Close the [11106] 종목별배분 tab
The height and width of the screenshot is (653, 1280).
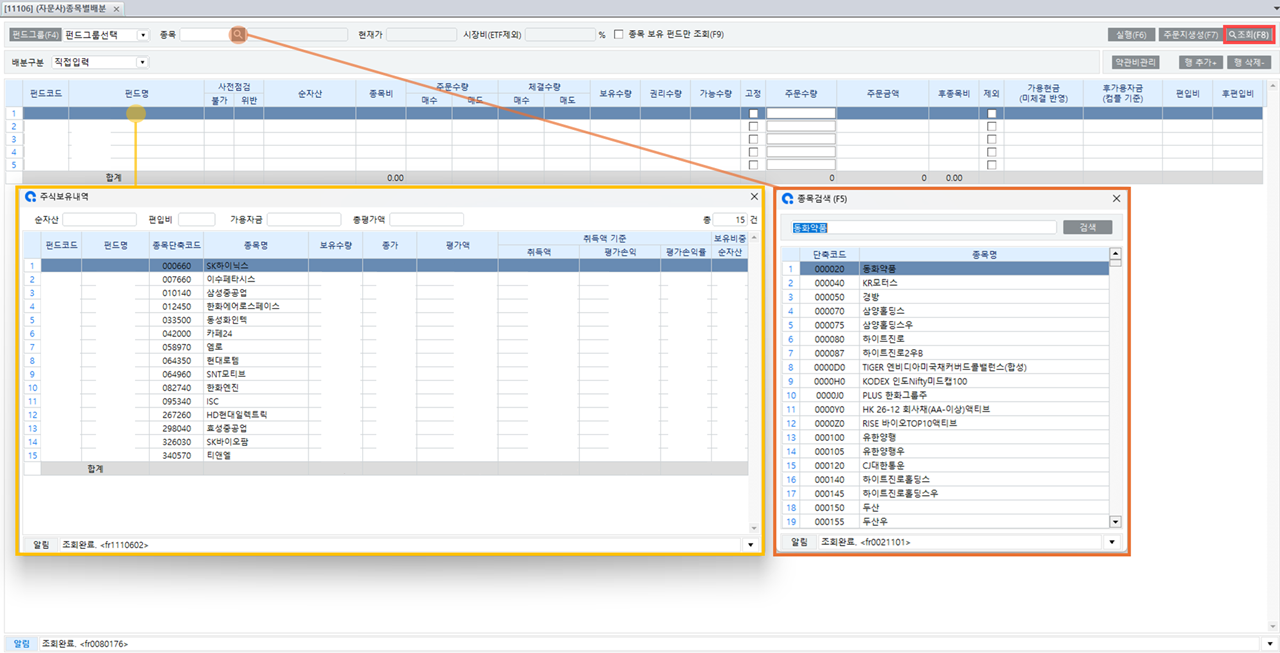tap(116, 8)
